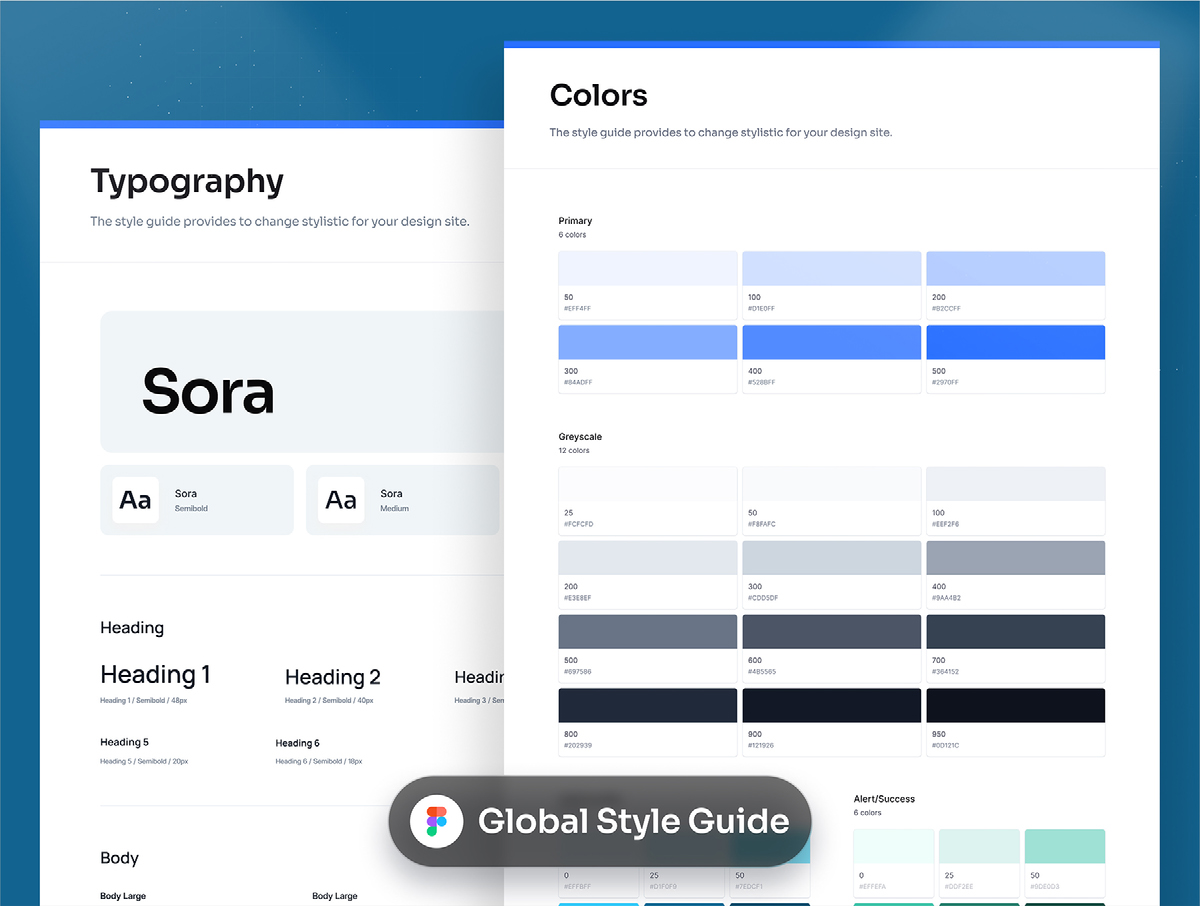Image resolution: width=1200 pixels, height=906 pixels.
Task: Click the Colors page title
Action: [x=599, y=95]
